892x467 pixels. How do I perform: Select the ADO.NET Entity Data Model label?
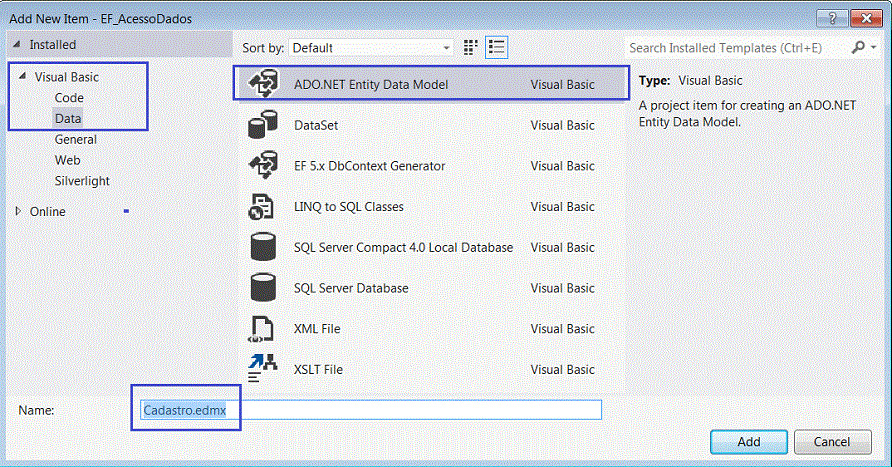[371, 84]
